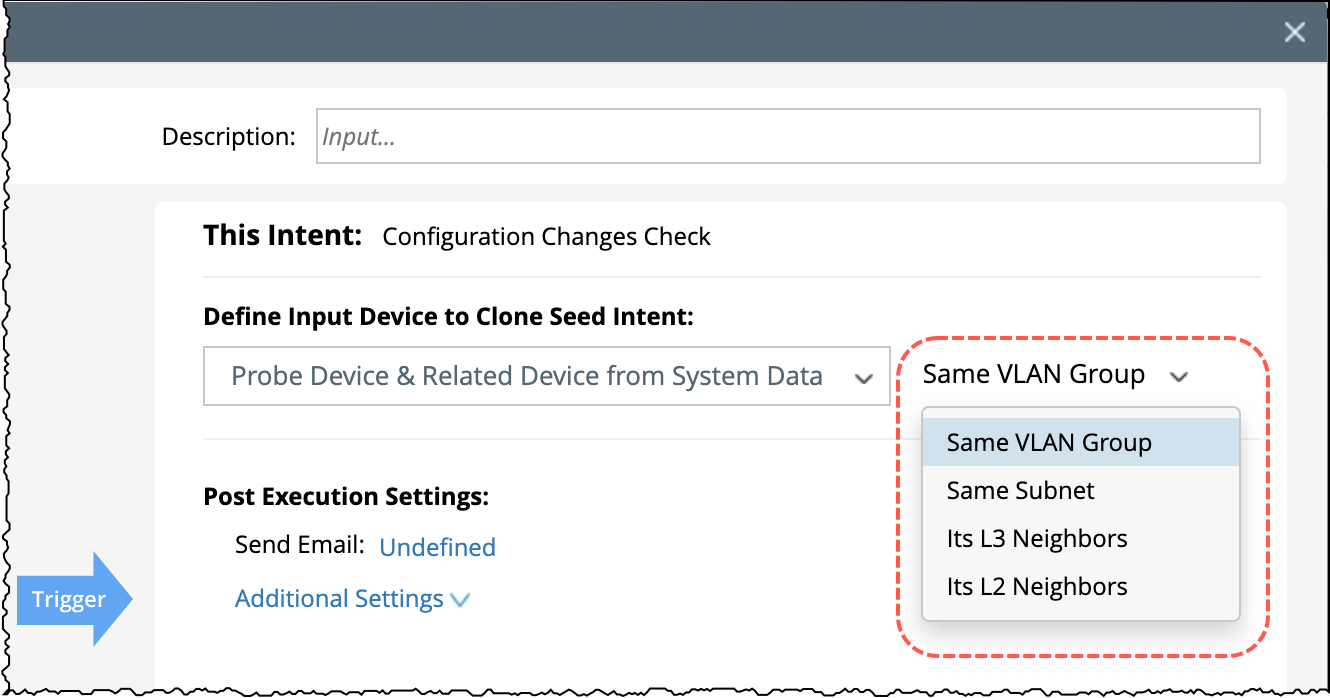Click the Description input field
This screenshot has height=698, width=1330.
[x=788, y=136]
